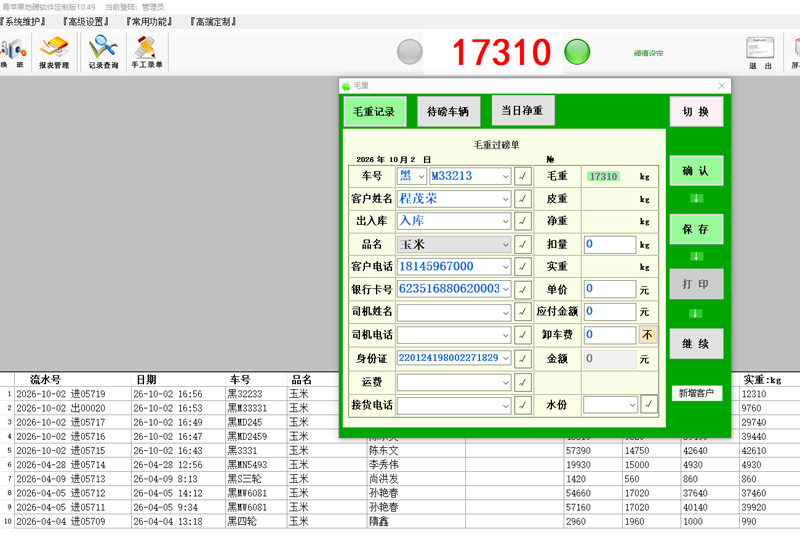Toggle the check box next to 车号 field
The height and width of the screenshot is (558, 800).
(x=522, y=176)
